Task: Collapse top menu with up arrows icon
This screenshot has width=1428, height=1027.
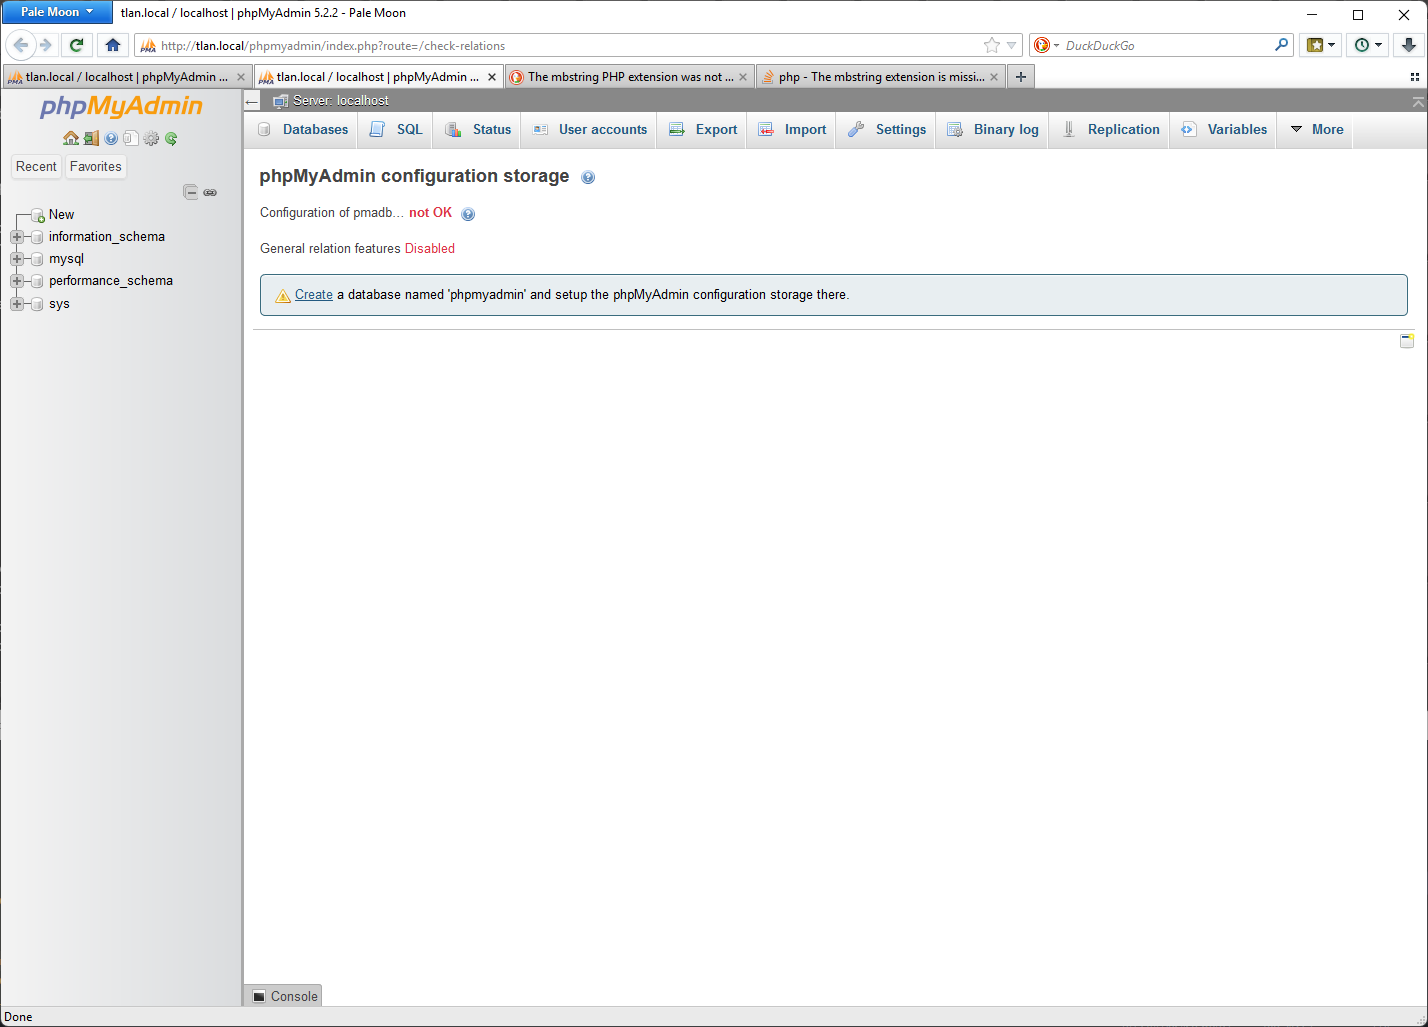Action: tap(1418, 102)
